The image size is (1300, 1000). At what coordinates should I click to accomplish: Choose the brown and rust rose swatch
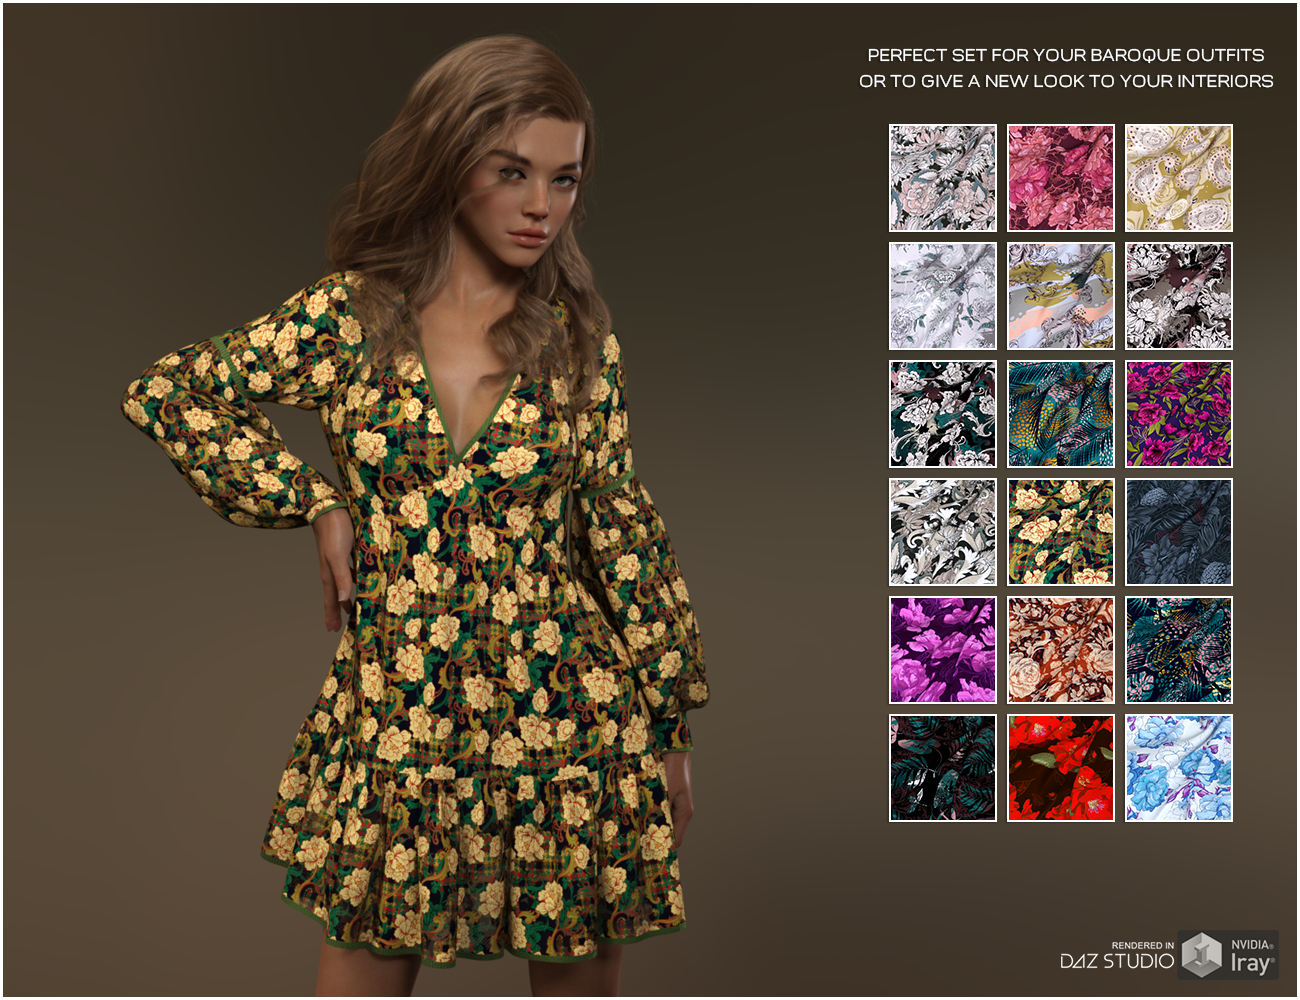click(1061, 650)
